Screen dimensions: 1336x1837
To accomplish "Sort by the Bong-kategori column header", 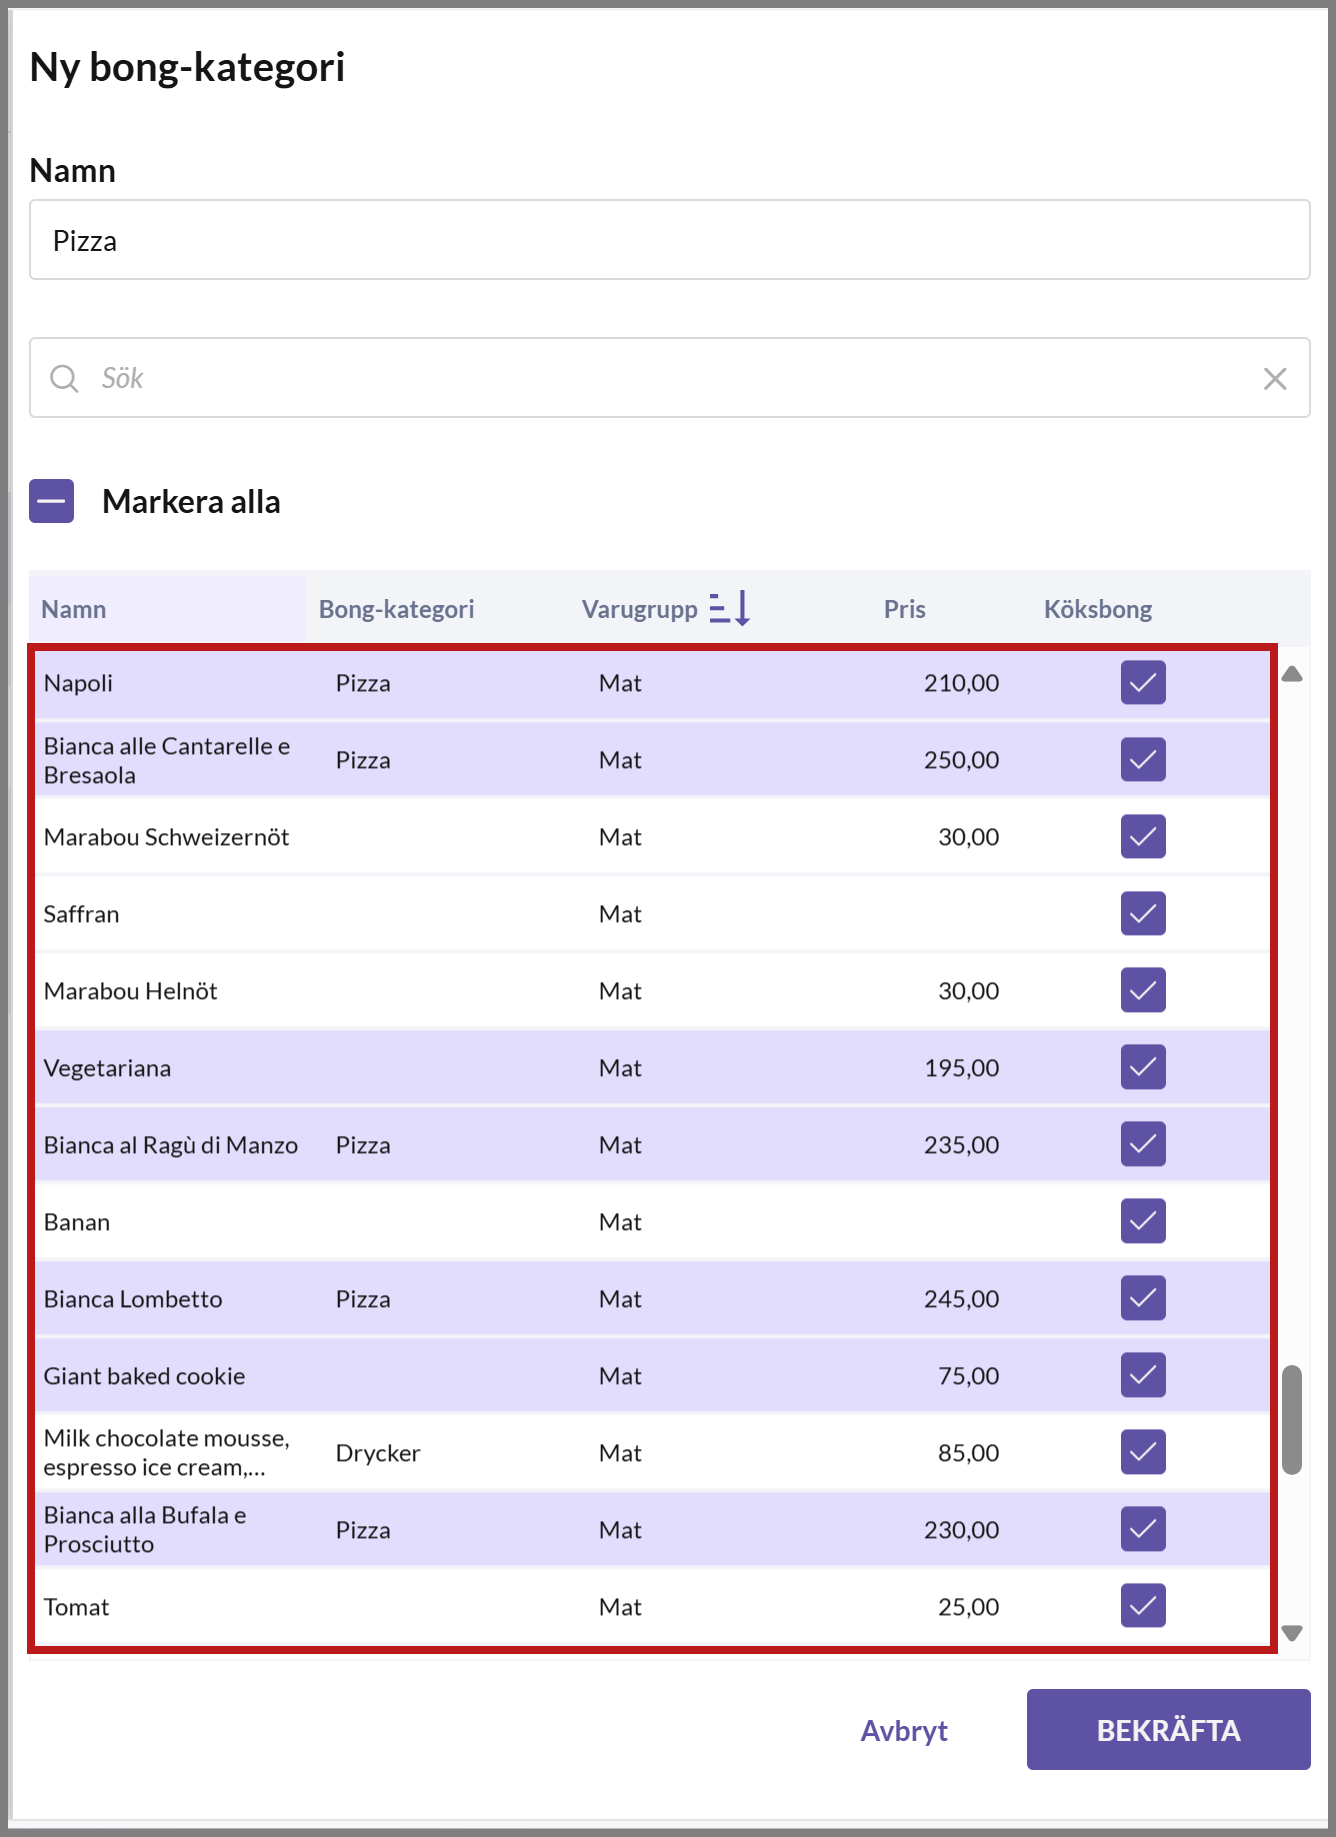I will [396, 609].
